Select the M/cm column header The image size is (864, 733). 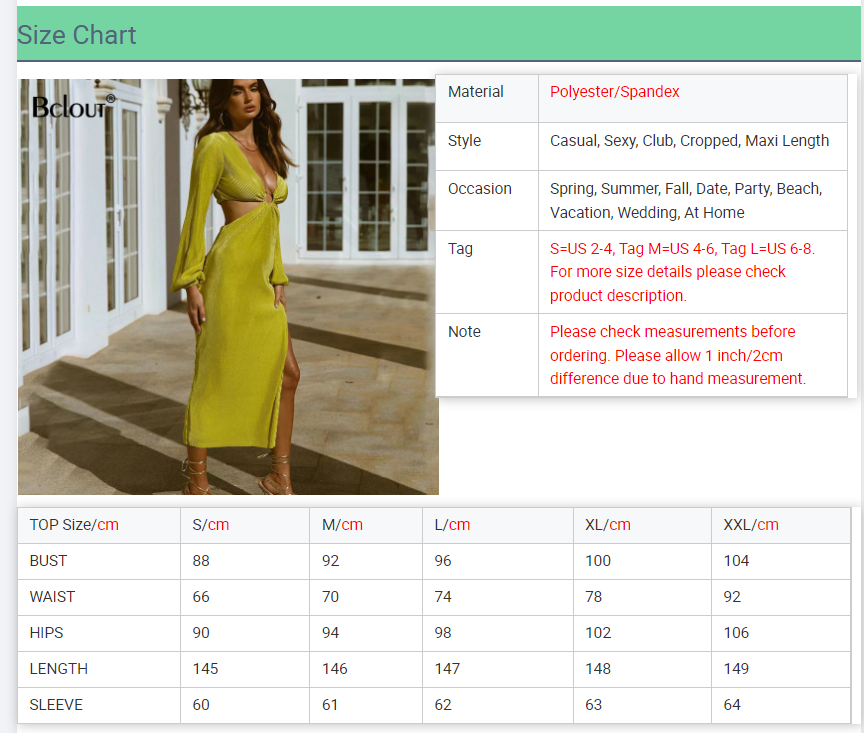(342, 525)
